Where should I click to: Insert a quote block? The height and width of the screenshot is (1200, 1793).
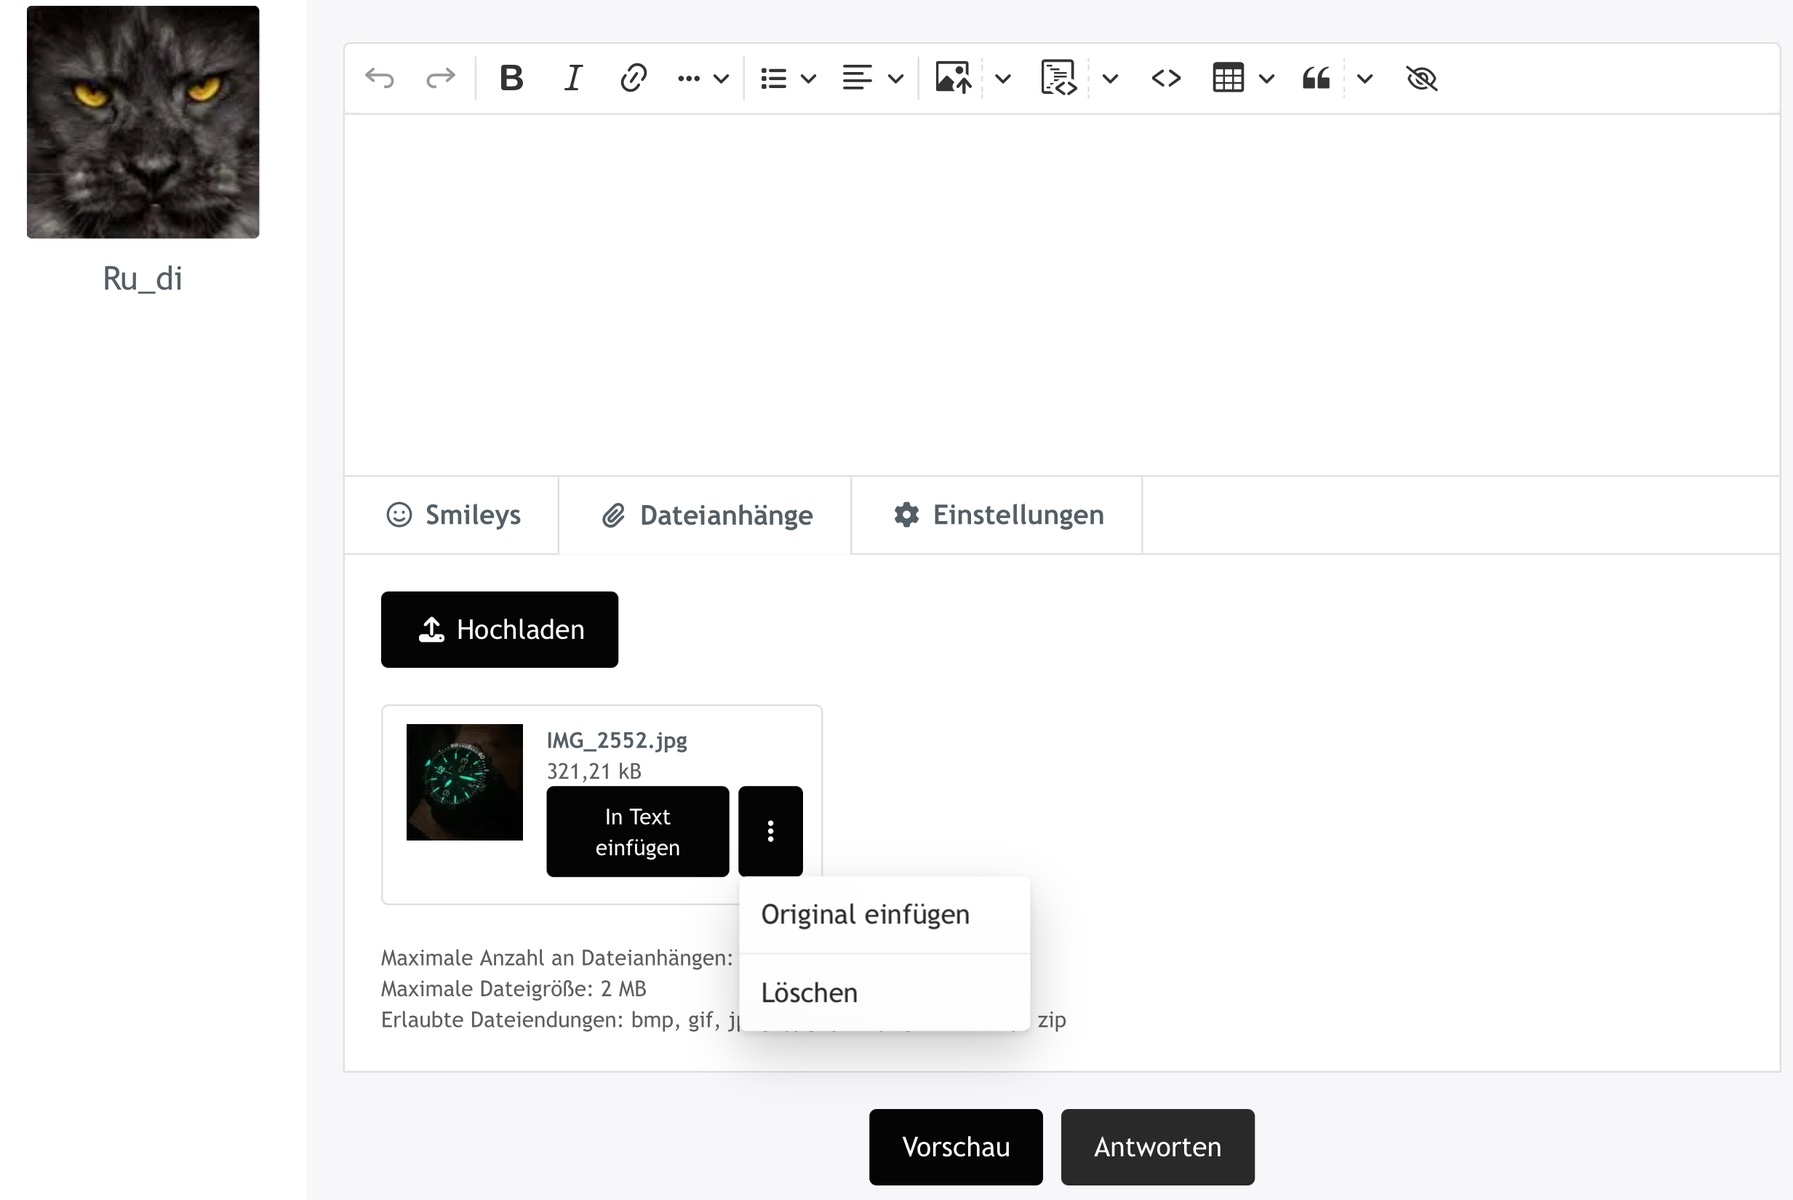1316,78
